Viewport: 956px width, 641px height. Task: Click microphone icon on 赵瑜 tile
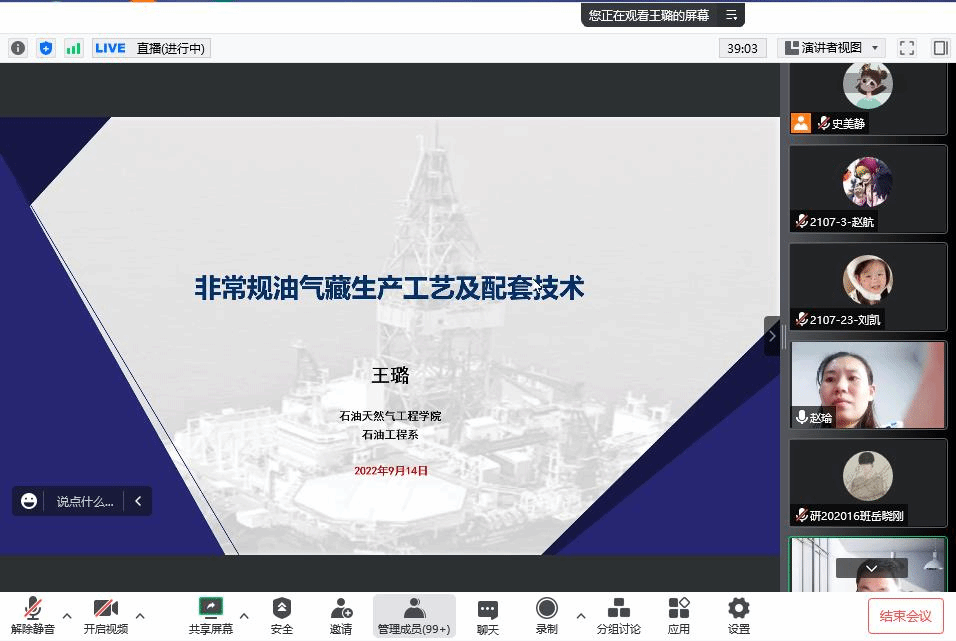pyautogui.click(x=802, y=417)
